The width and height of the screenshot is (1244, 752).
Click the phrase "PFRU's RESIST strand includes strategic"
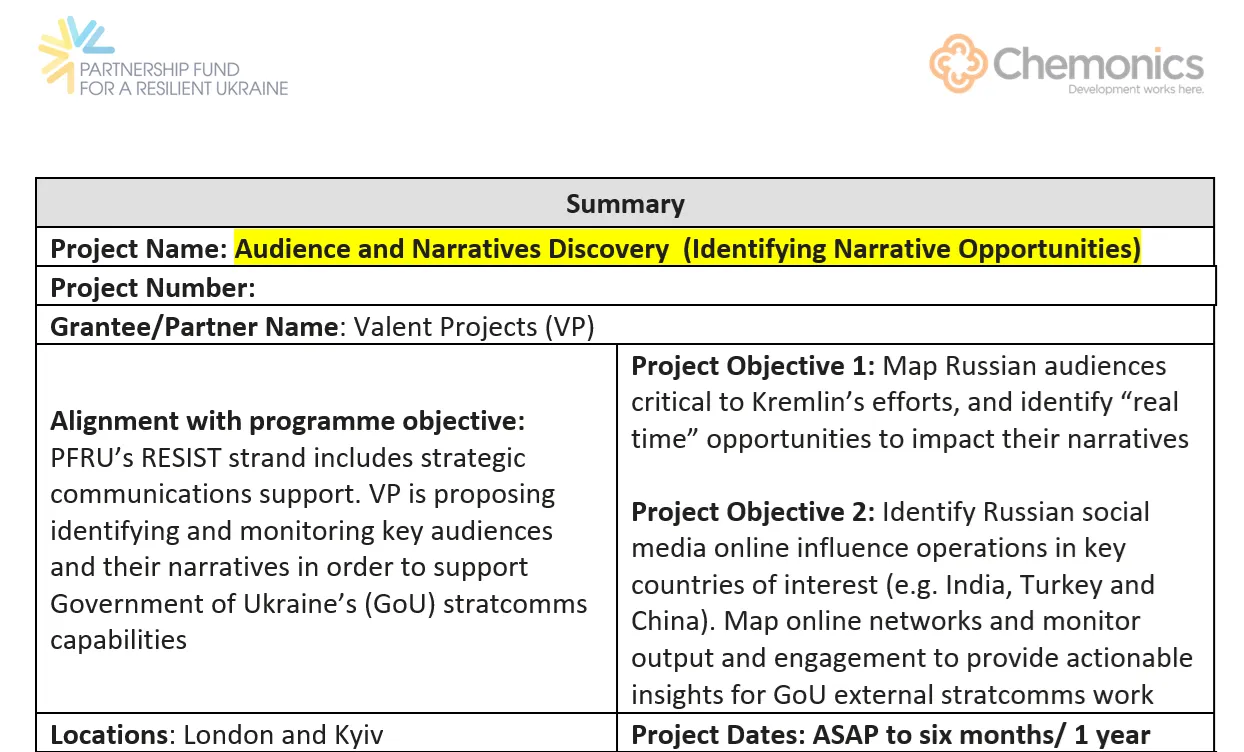point(288,458)
